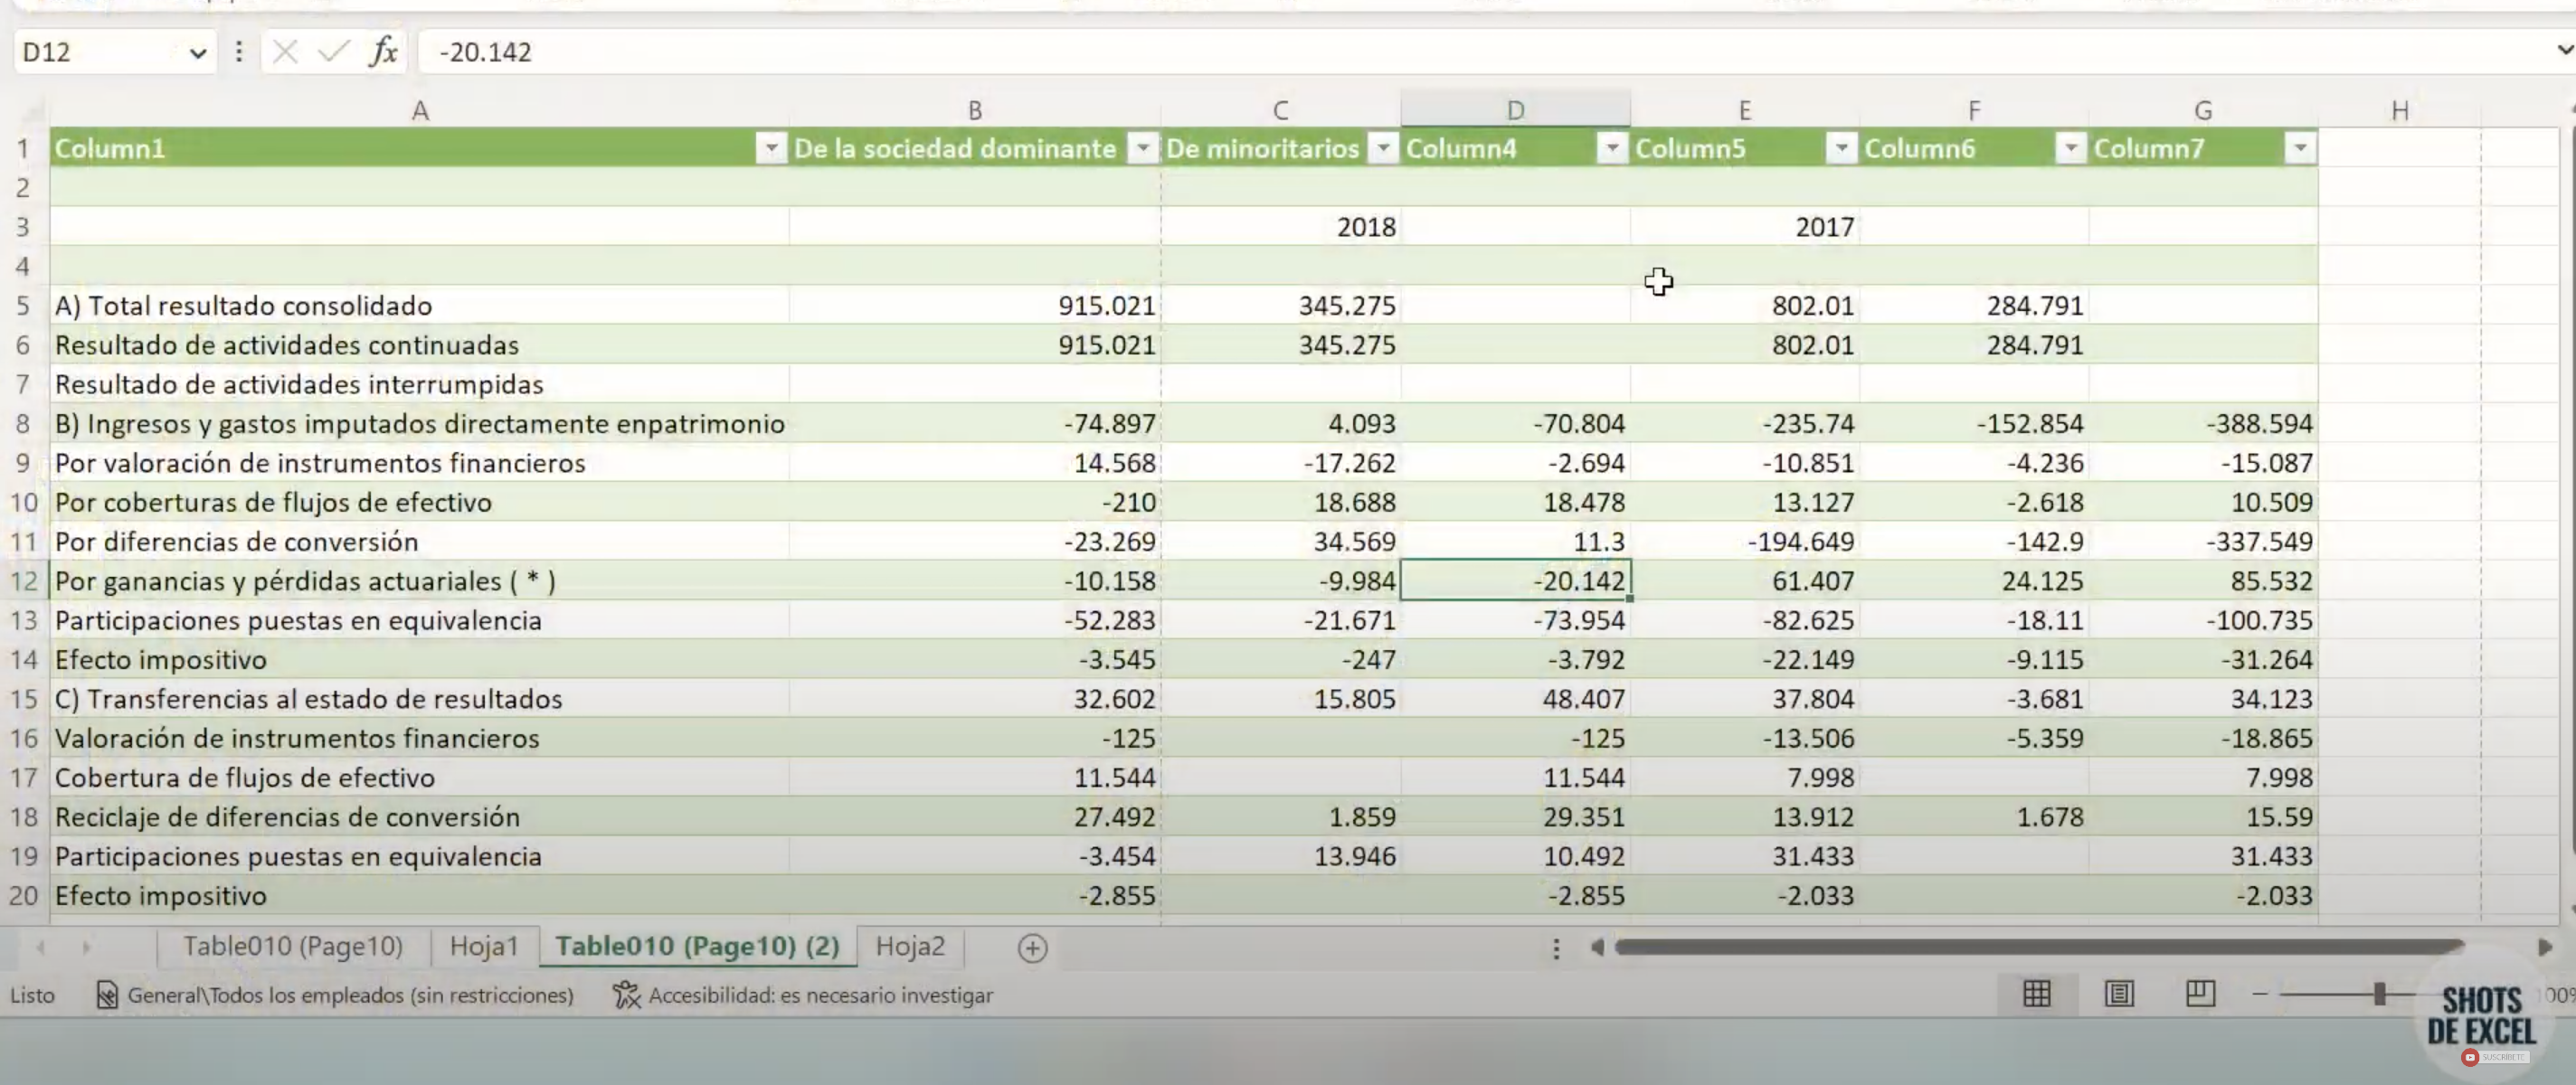Image resolution: width=2576 pixels, height=1085 pixels.
Task: Select cell 'A) Total resultado consolidado'
Action: tap(419, 305)
